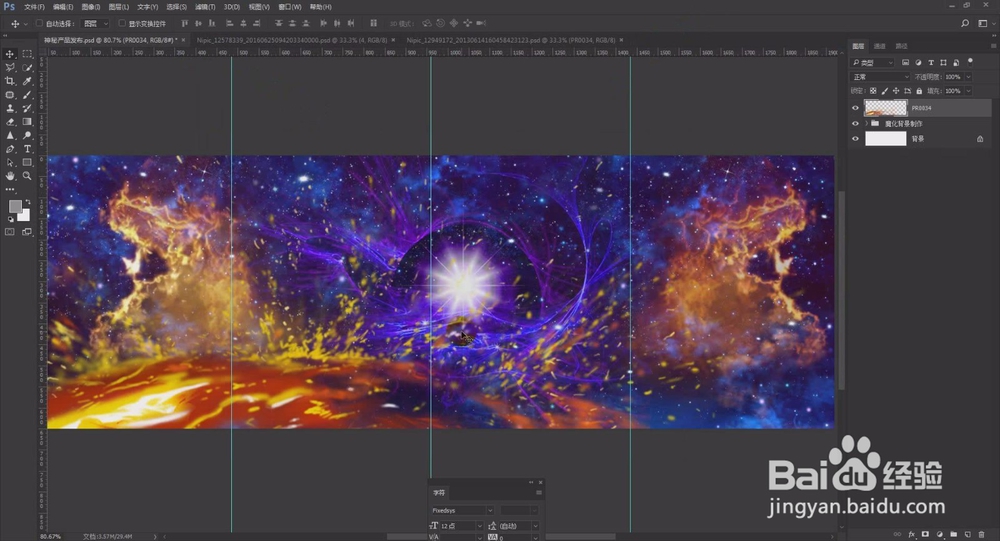Open the 12 点 font size dropdown
This screenshot has width=1000, height=541.
[460, 526]
